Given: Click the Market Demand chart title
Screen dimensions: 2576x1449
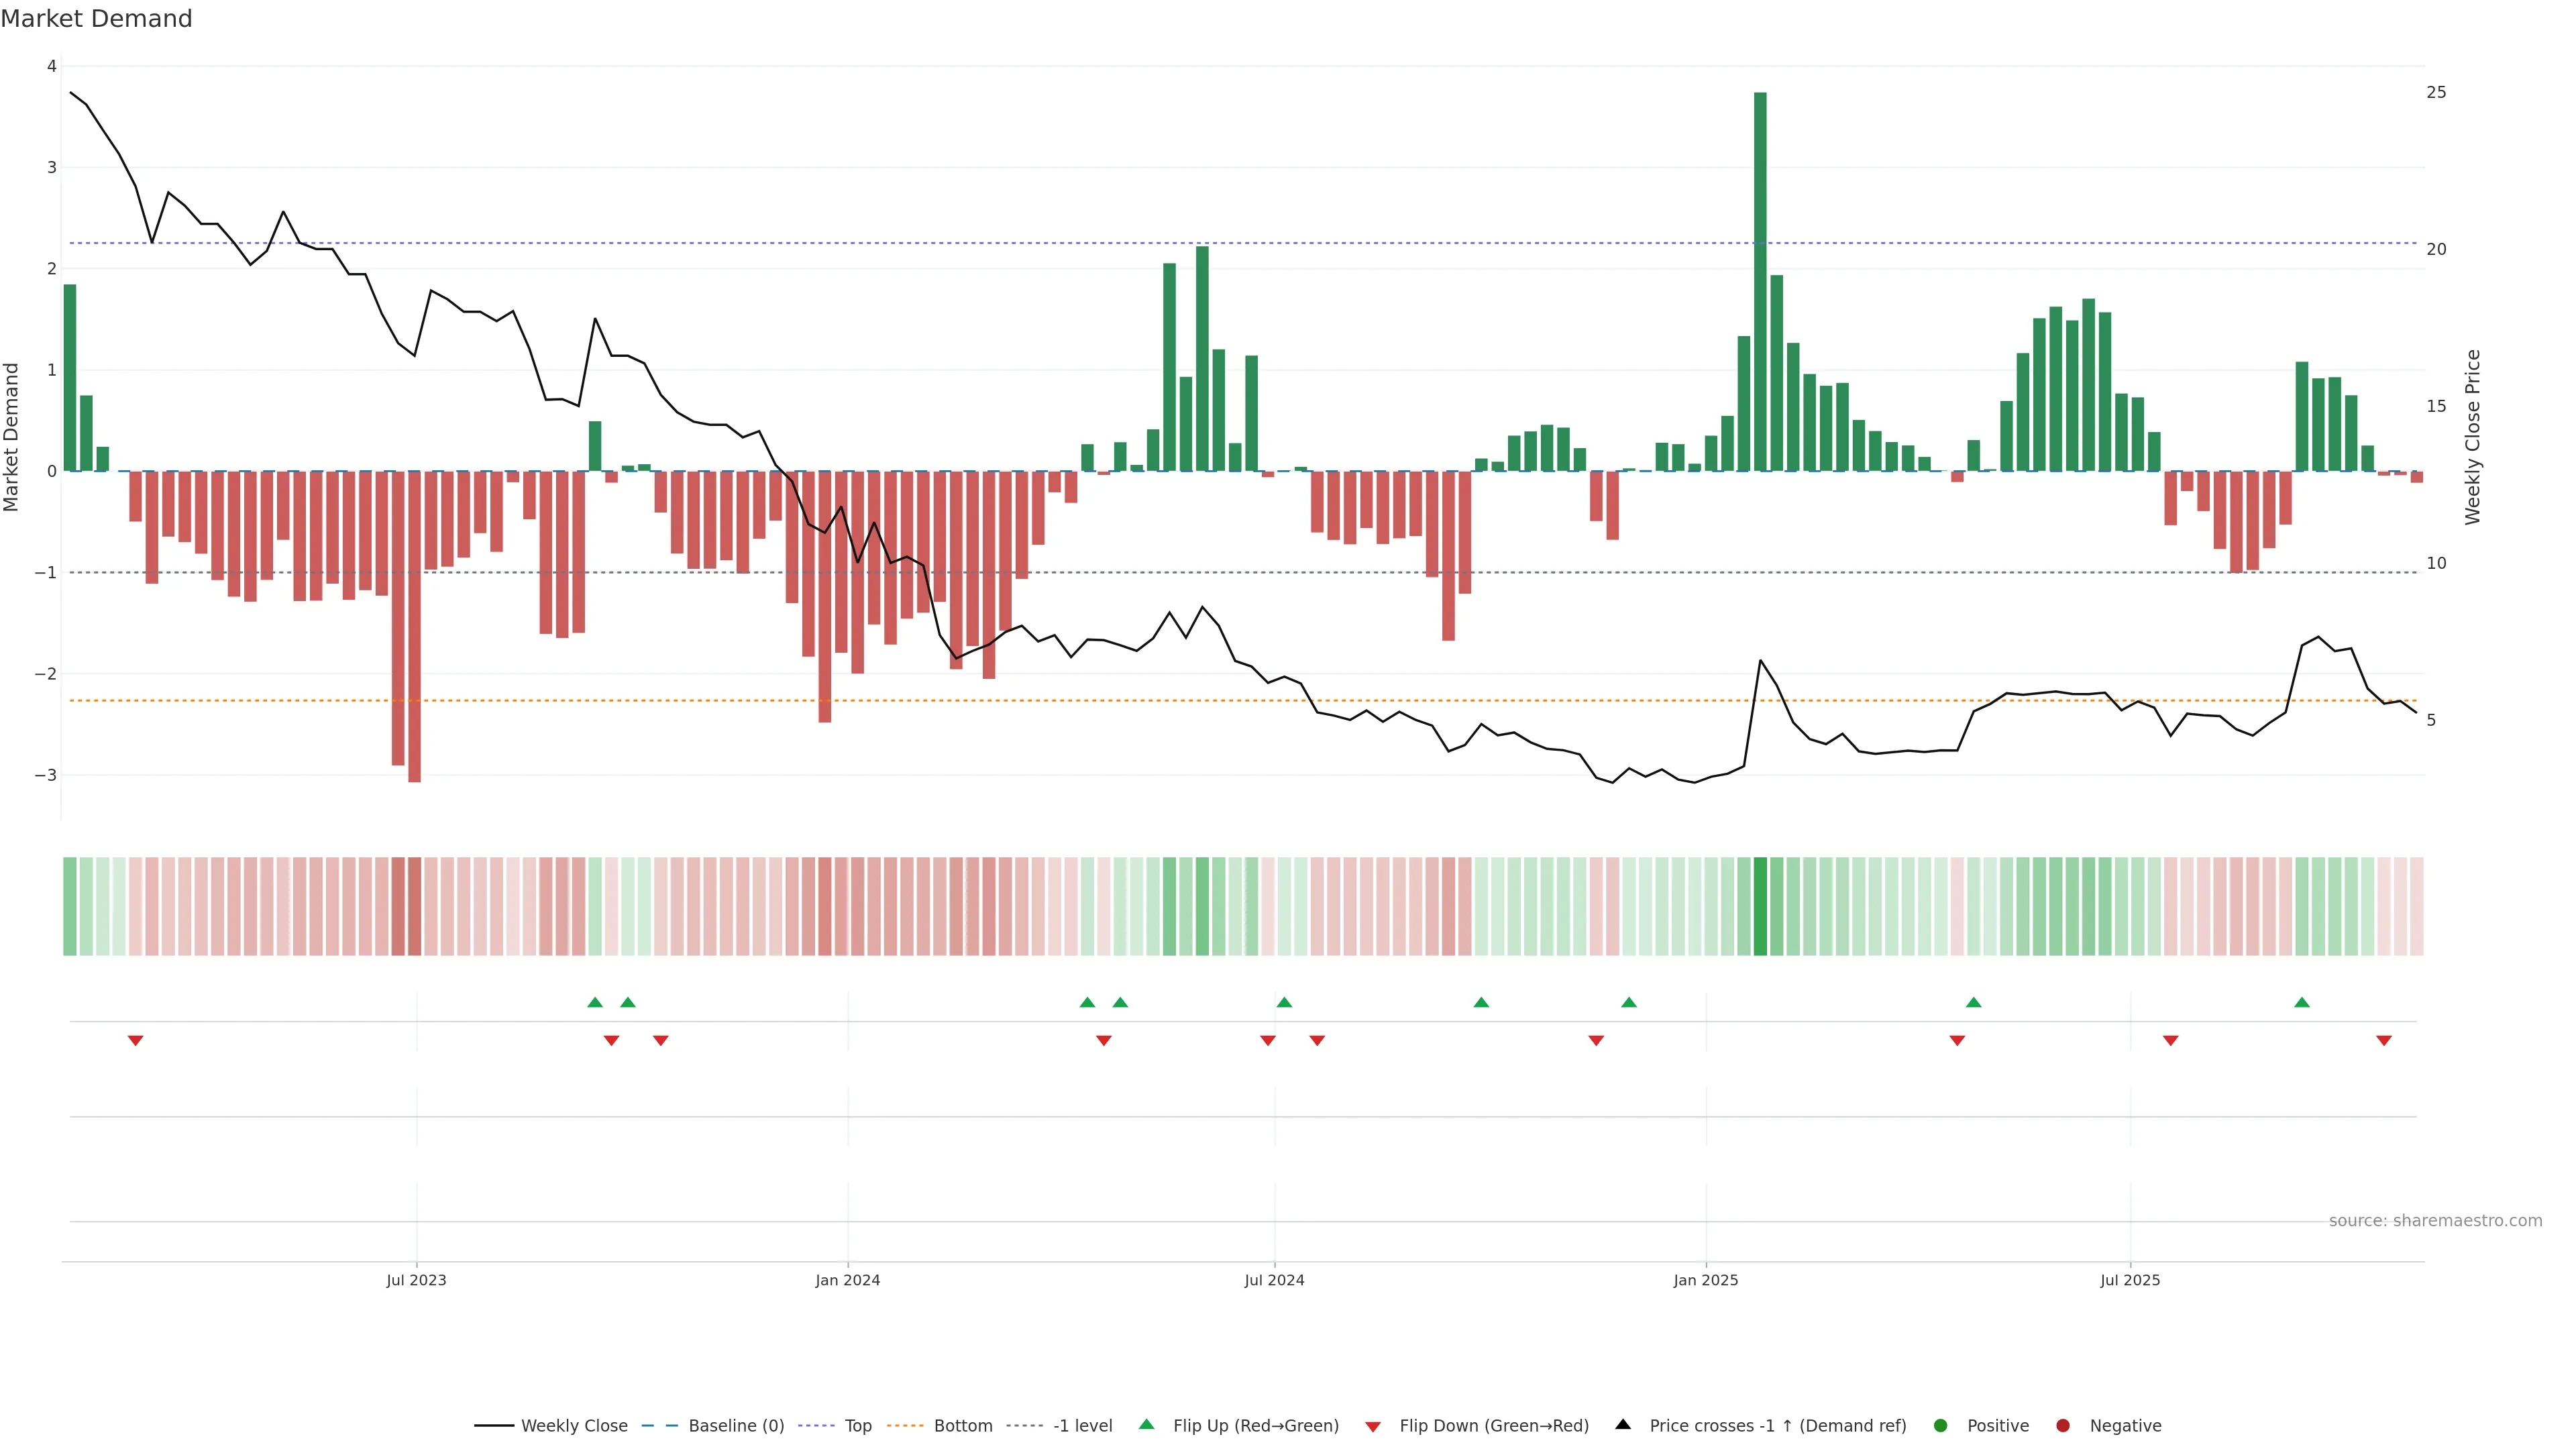Looking at the screenshot, I should pyautogui.click(x=96, y=19).
